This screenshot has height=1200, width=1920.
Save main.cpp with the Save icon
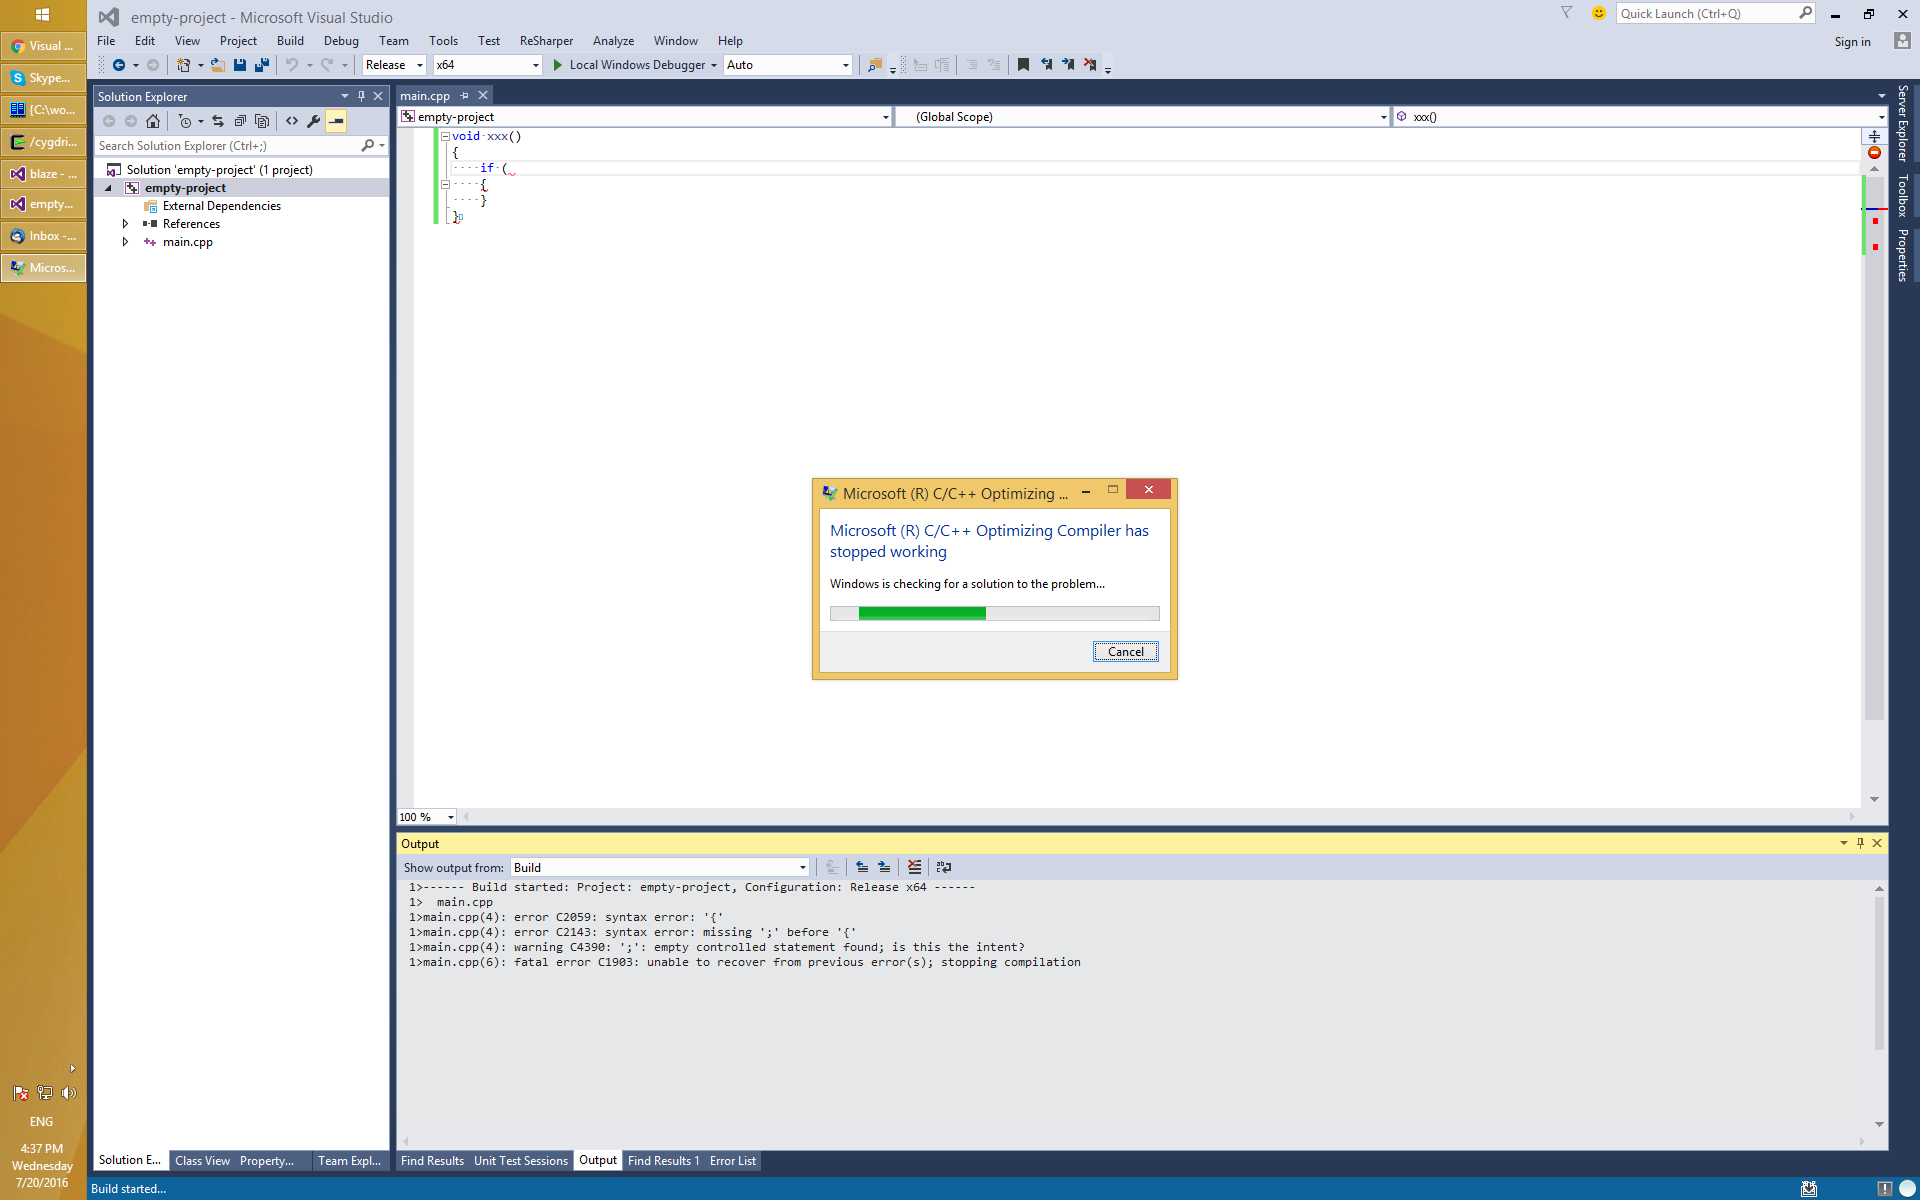pos(240,65)
